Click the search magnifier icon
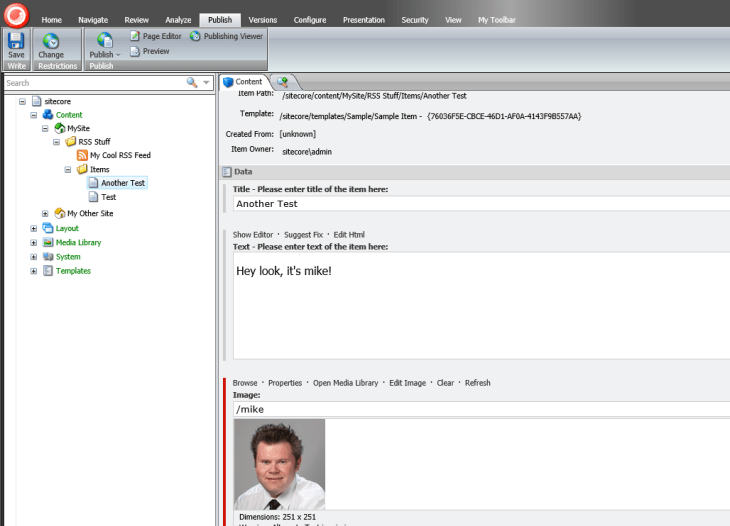 (x=192, y=83)
